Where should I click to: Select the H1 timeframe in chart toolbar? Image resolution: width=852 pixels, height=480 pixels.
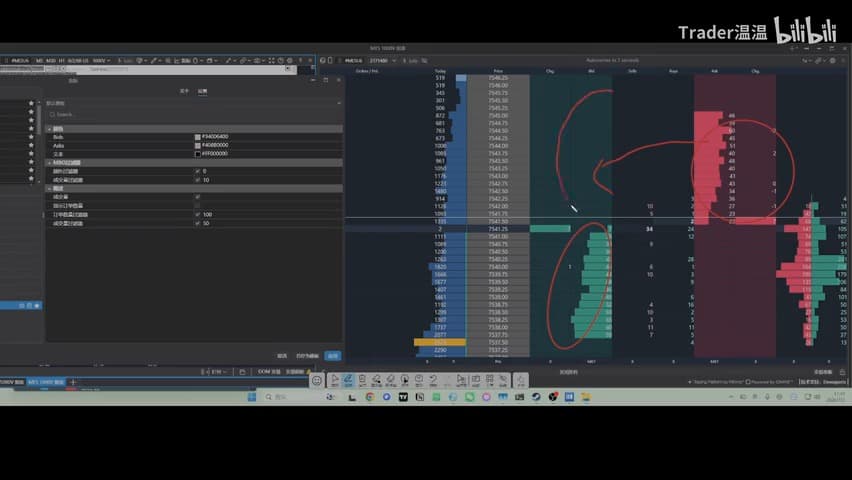click(x=61, y=60)
